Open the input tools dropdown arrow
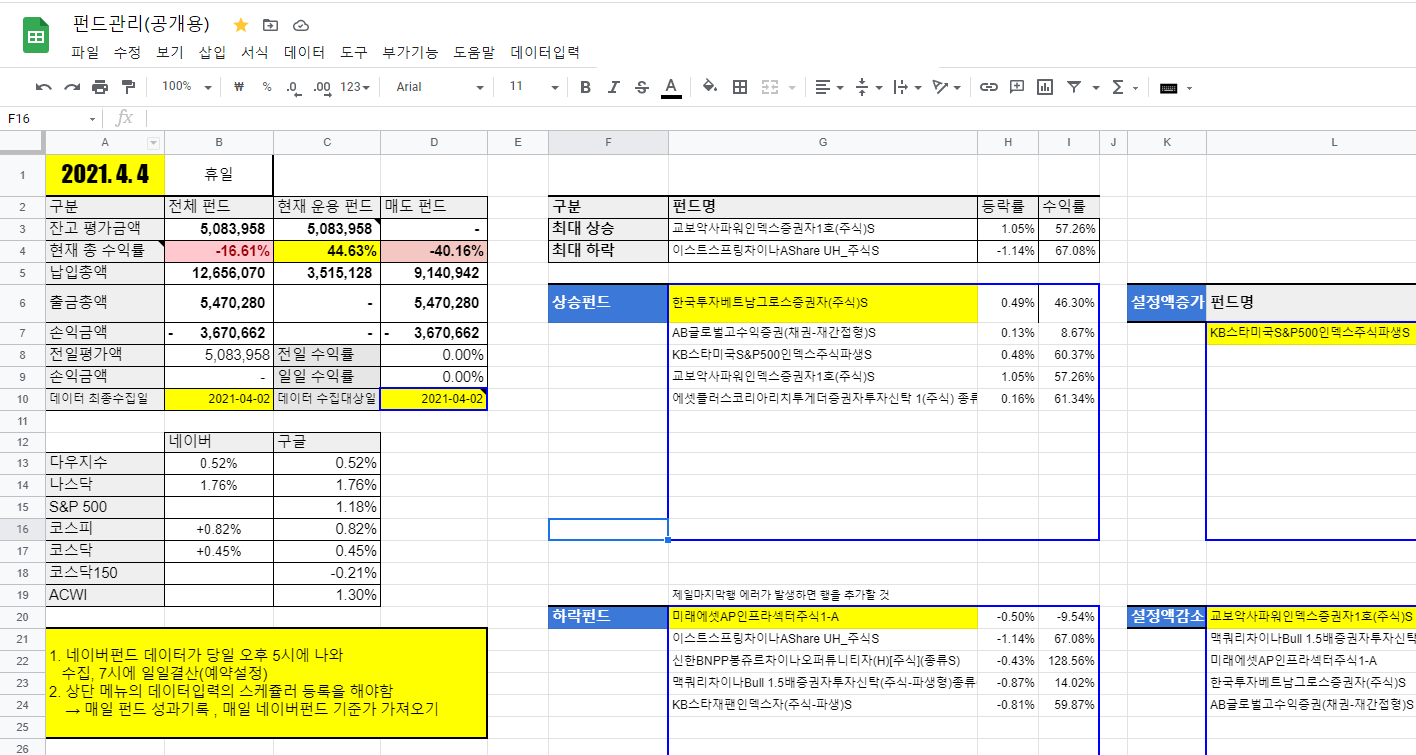This screenshot has height=755, width=1416. [x=1189, y=88]
